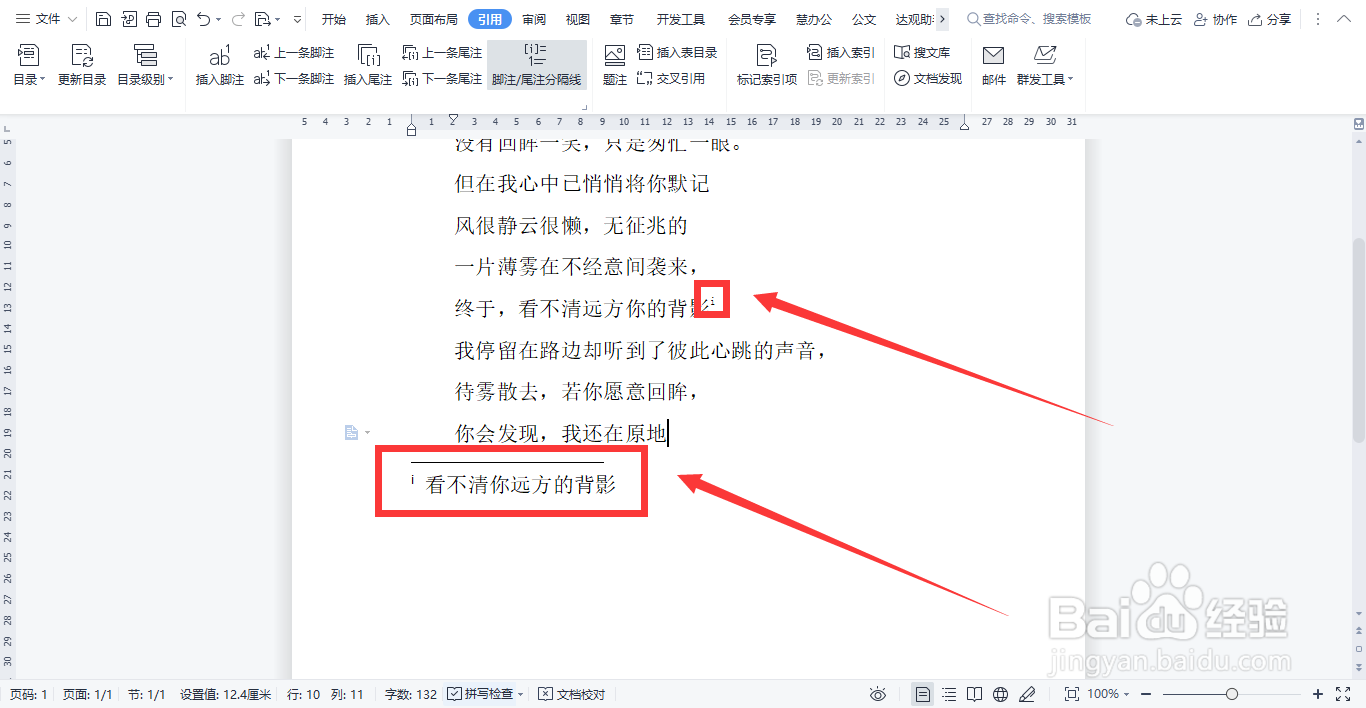Go to next endnote (下一条尾注)
This screenshot has height=708, width=1366.
click(442, 78)
